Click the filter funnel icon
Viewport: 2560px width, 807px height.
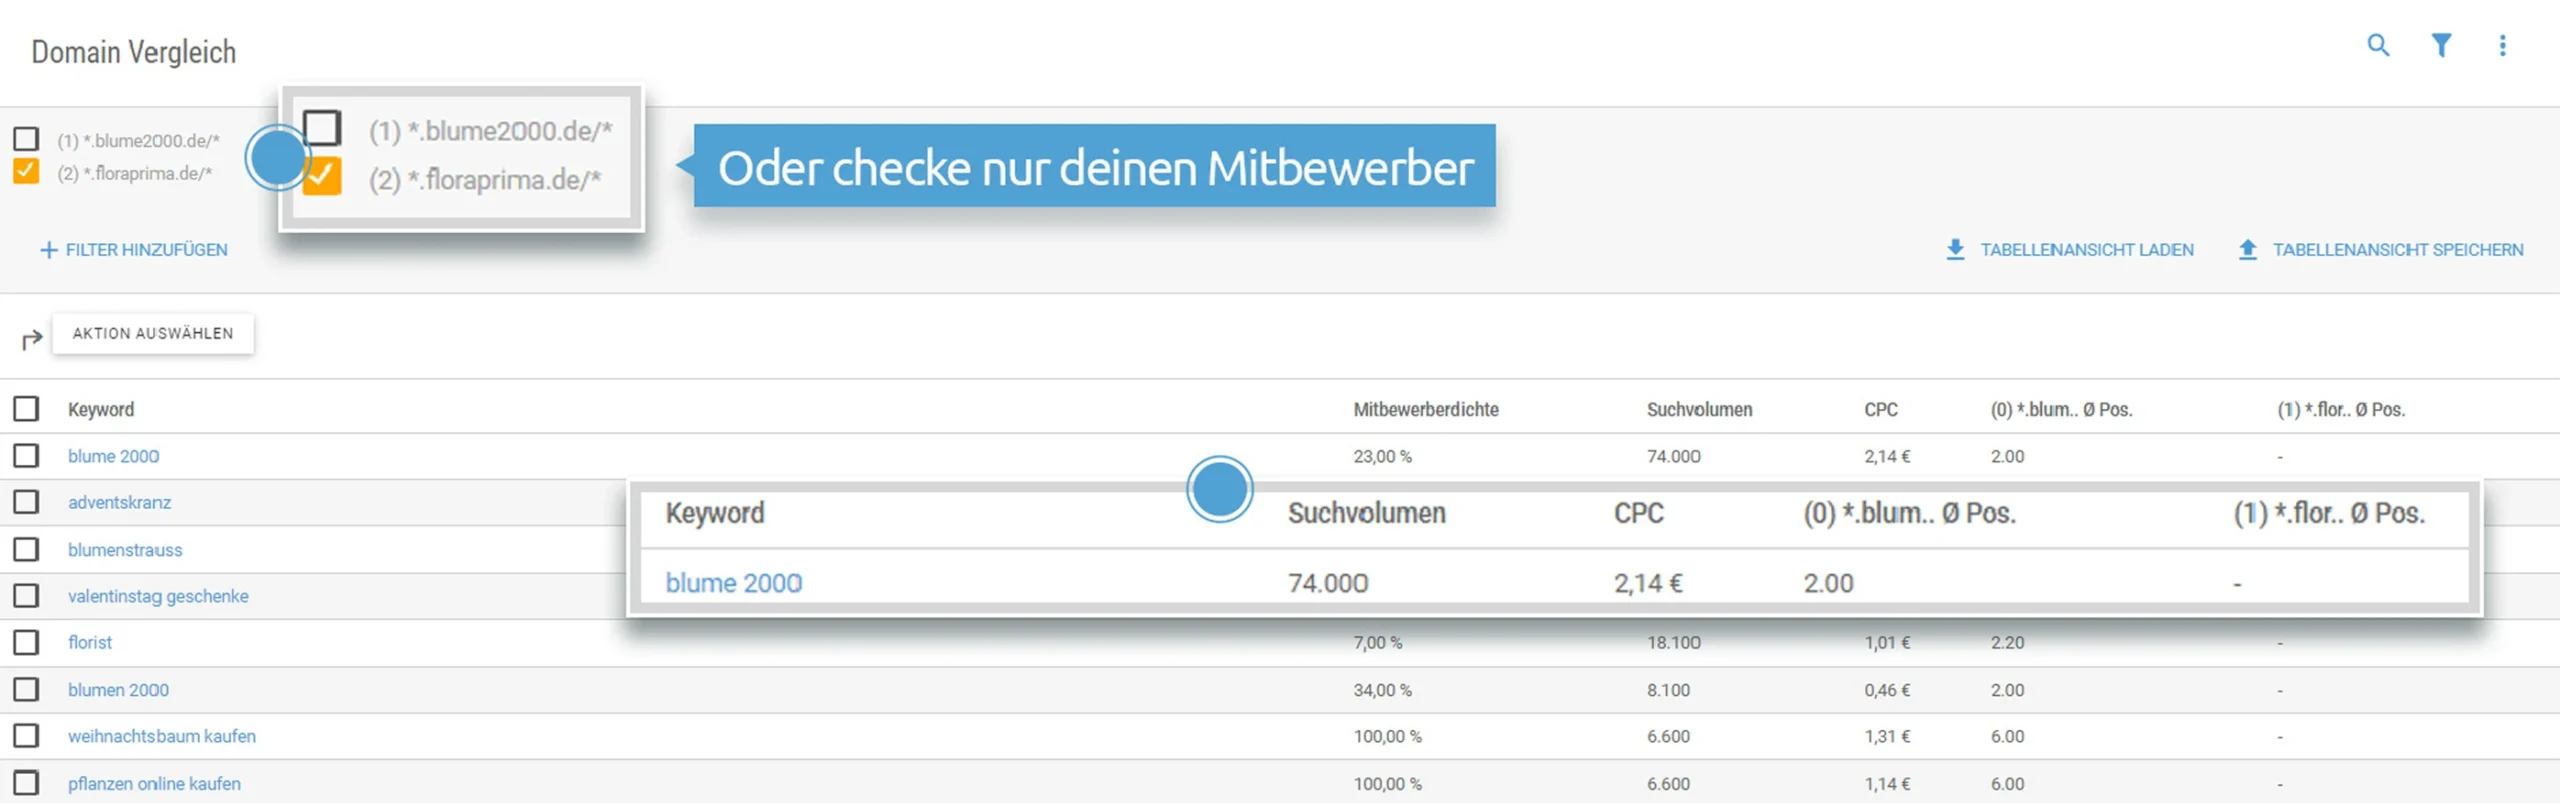pos(2441,45)
